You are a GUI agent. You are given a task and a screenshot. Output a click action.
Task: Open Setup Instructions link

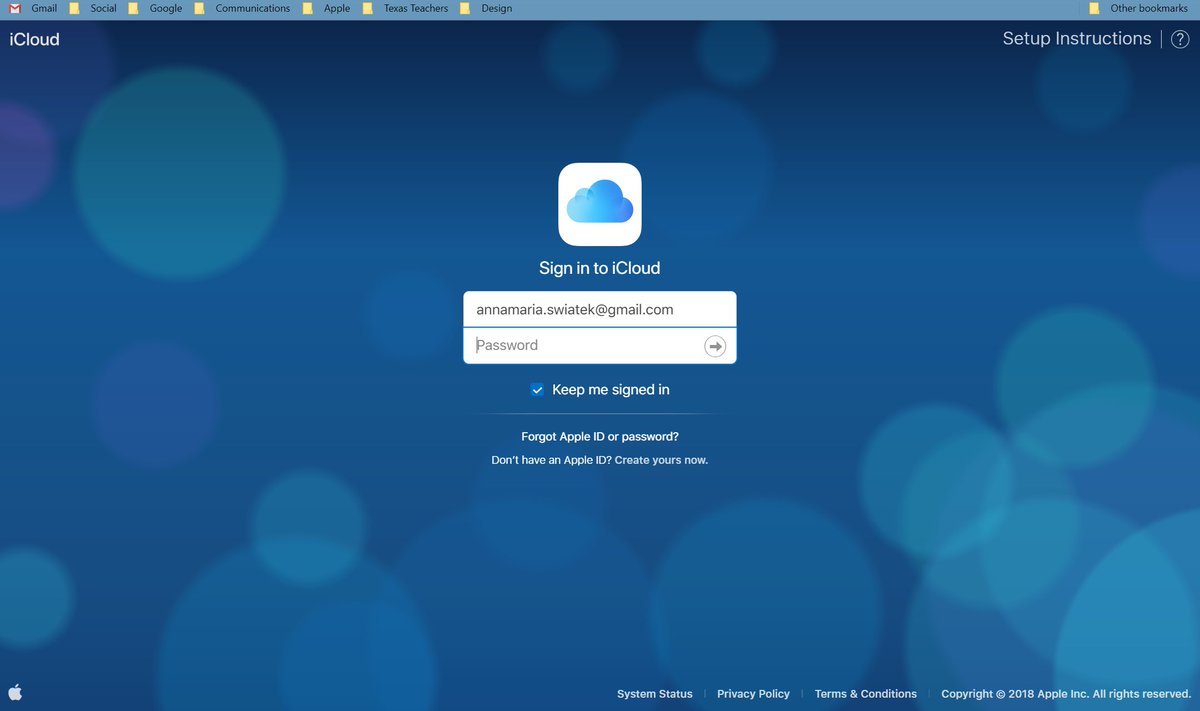[x=1077, y=39]
